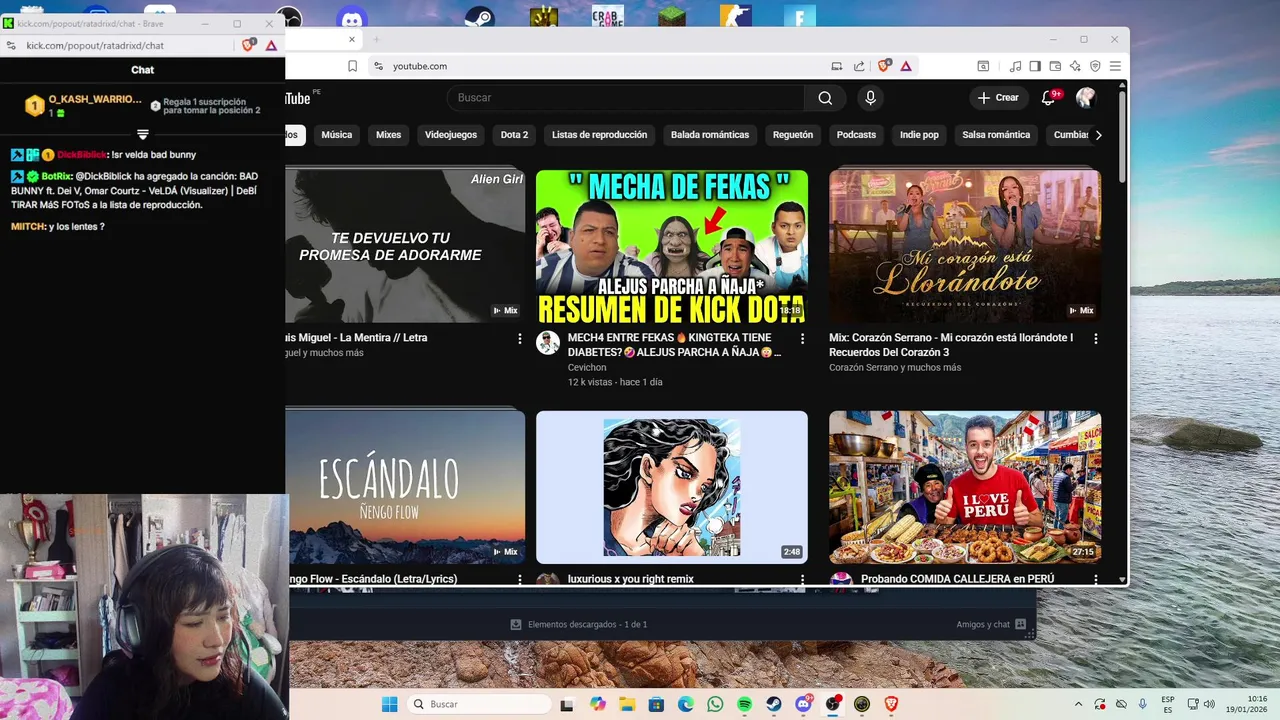The width and height of the screenshot is (1280, 720).
Task: Select the Dota 2 filter chip
Action: [514, 135]
